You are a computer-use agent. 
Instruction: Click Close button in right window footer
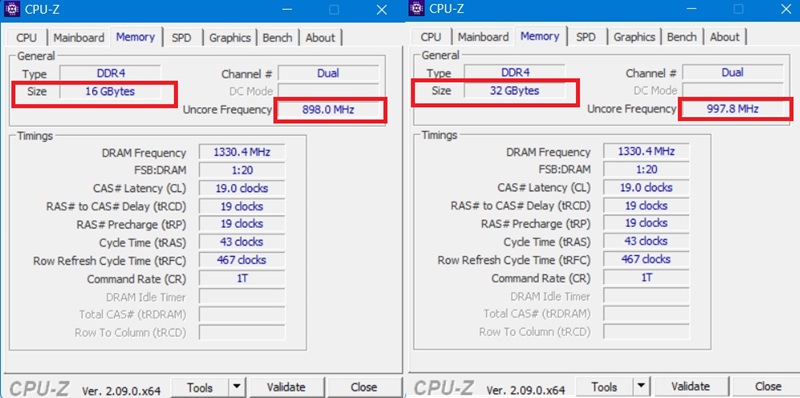click(x=768, y=386)
